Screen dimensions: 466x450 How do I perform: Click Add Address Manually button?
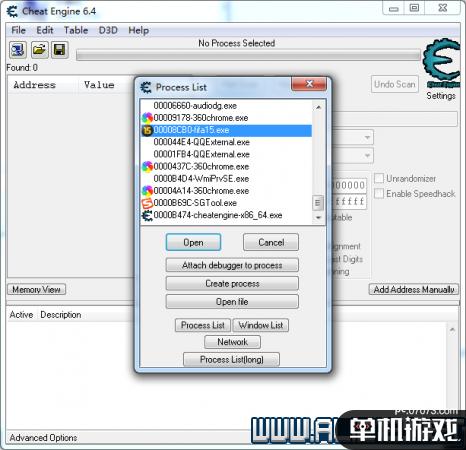(x=414, y=289)
